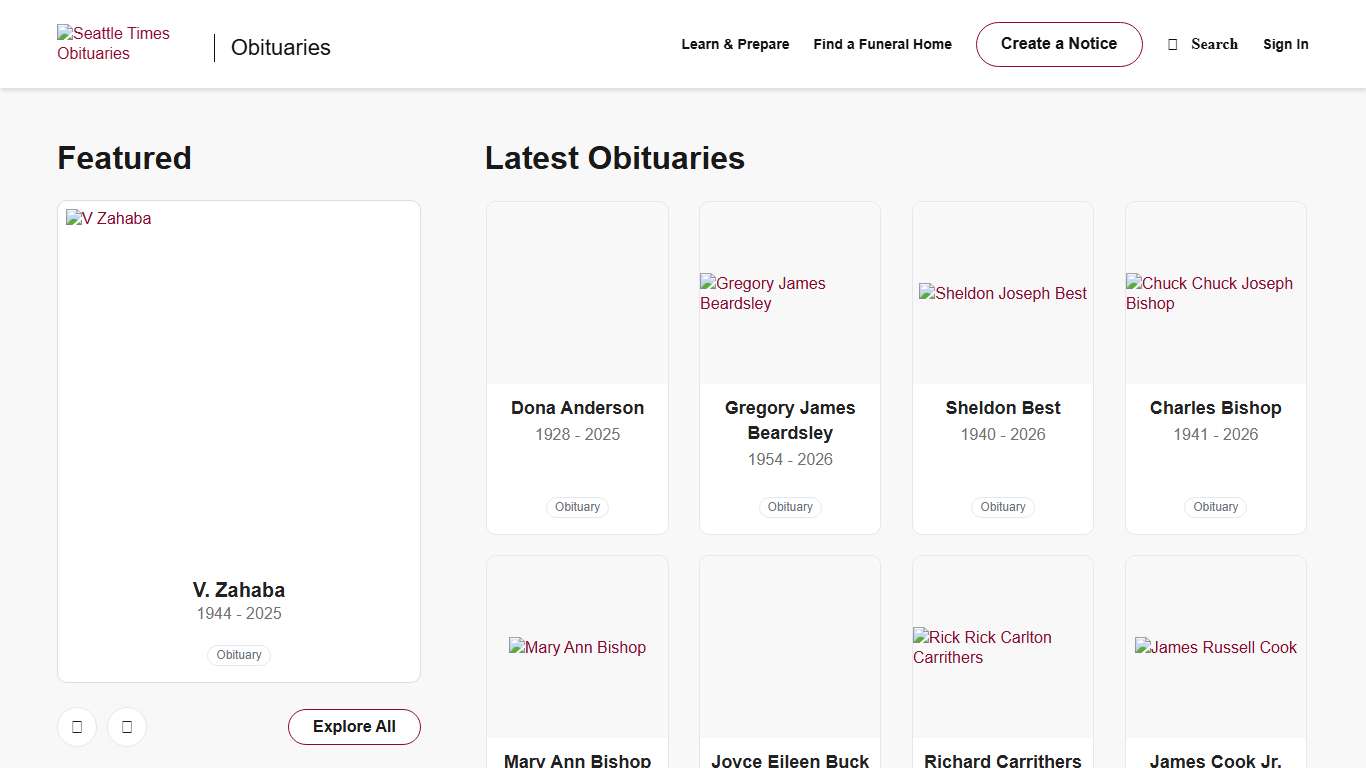This screenshot has width=1366, height=768.
Task: Select V. Zahaba name in Featured card
Action: click(239, 590)
